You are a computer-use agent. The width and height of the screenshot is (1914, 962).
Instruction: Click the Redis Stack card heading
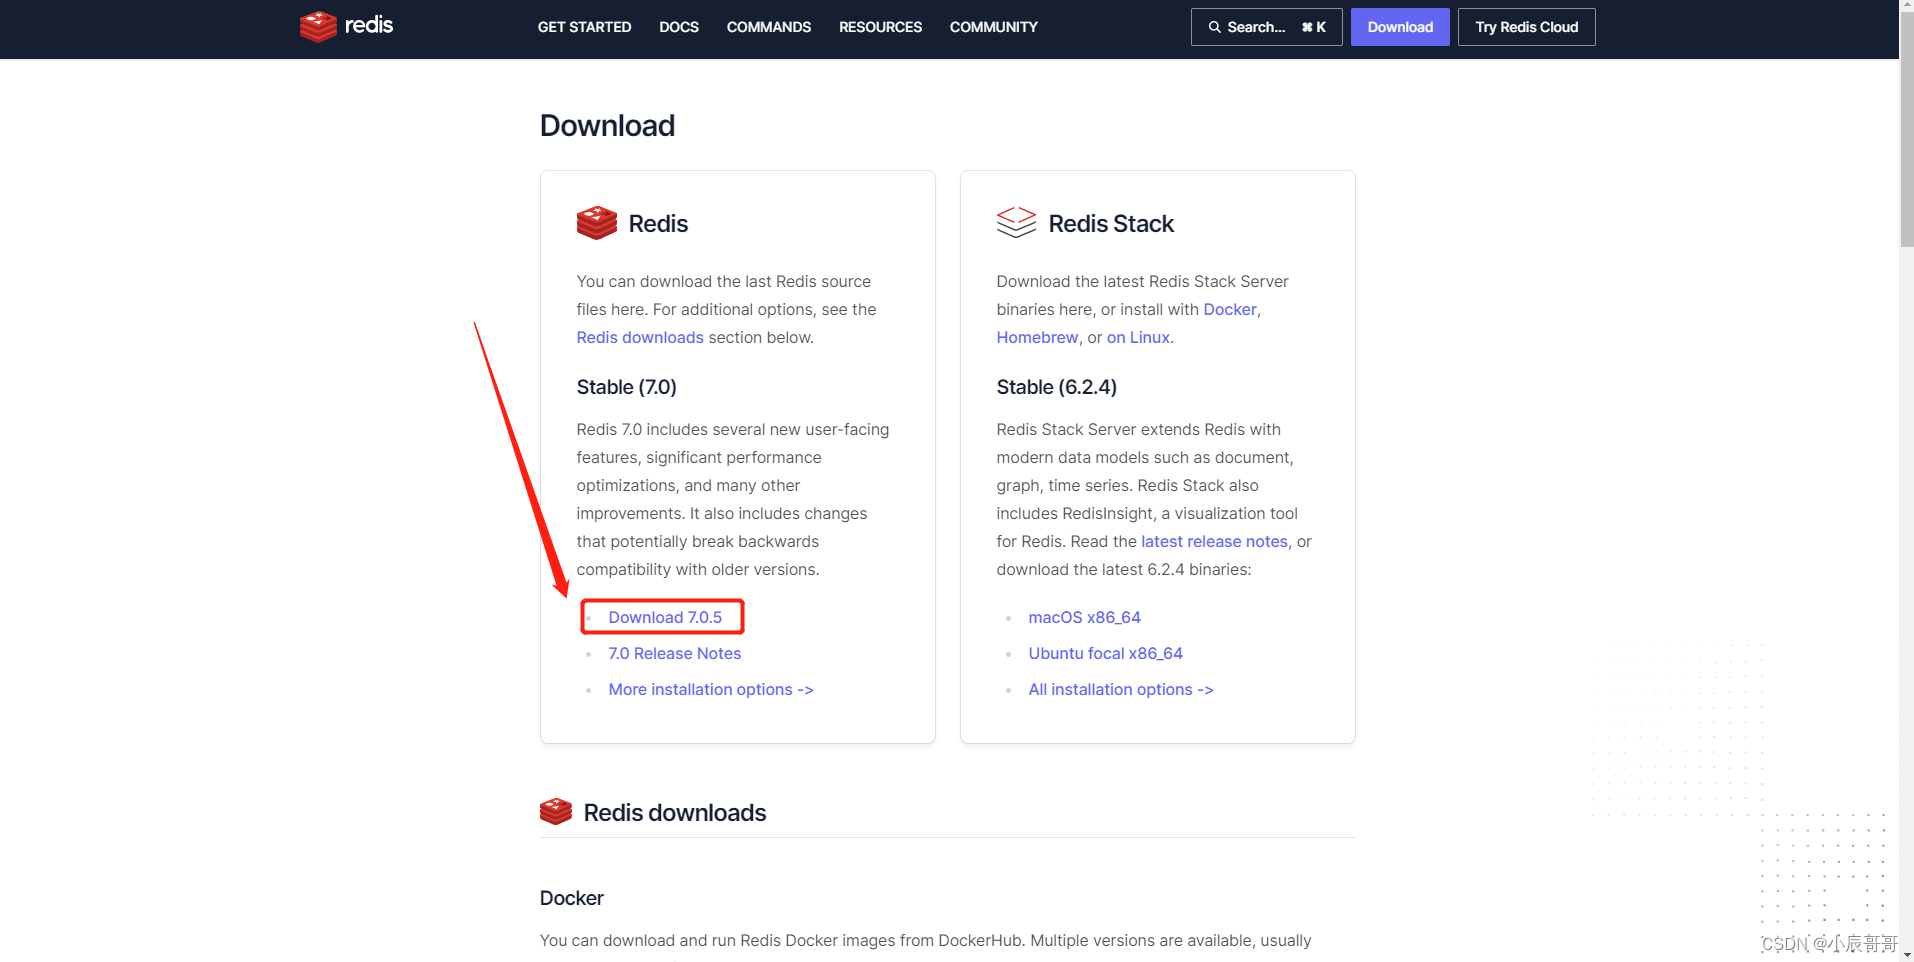[x=1111, y=223]
